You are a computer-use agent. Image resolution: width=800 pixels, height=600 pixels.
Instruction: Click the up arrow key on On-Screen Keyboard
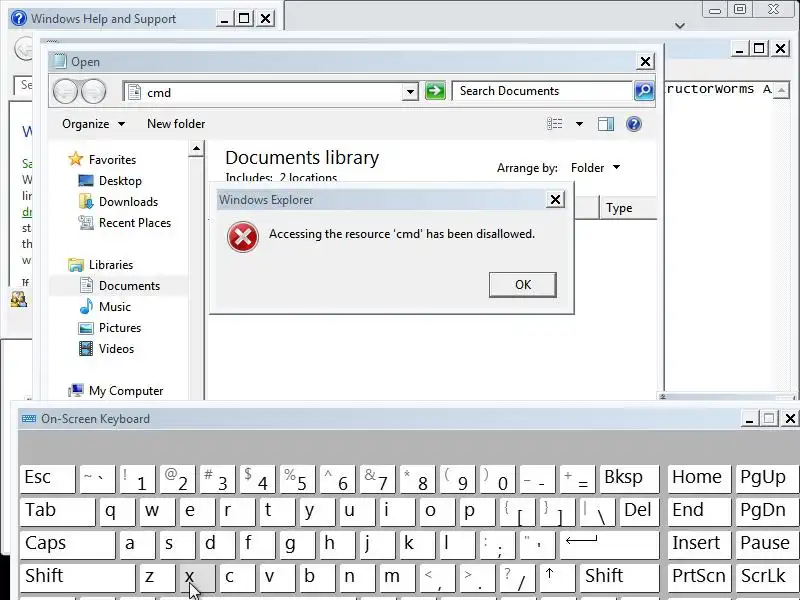557,578
